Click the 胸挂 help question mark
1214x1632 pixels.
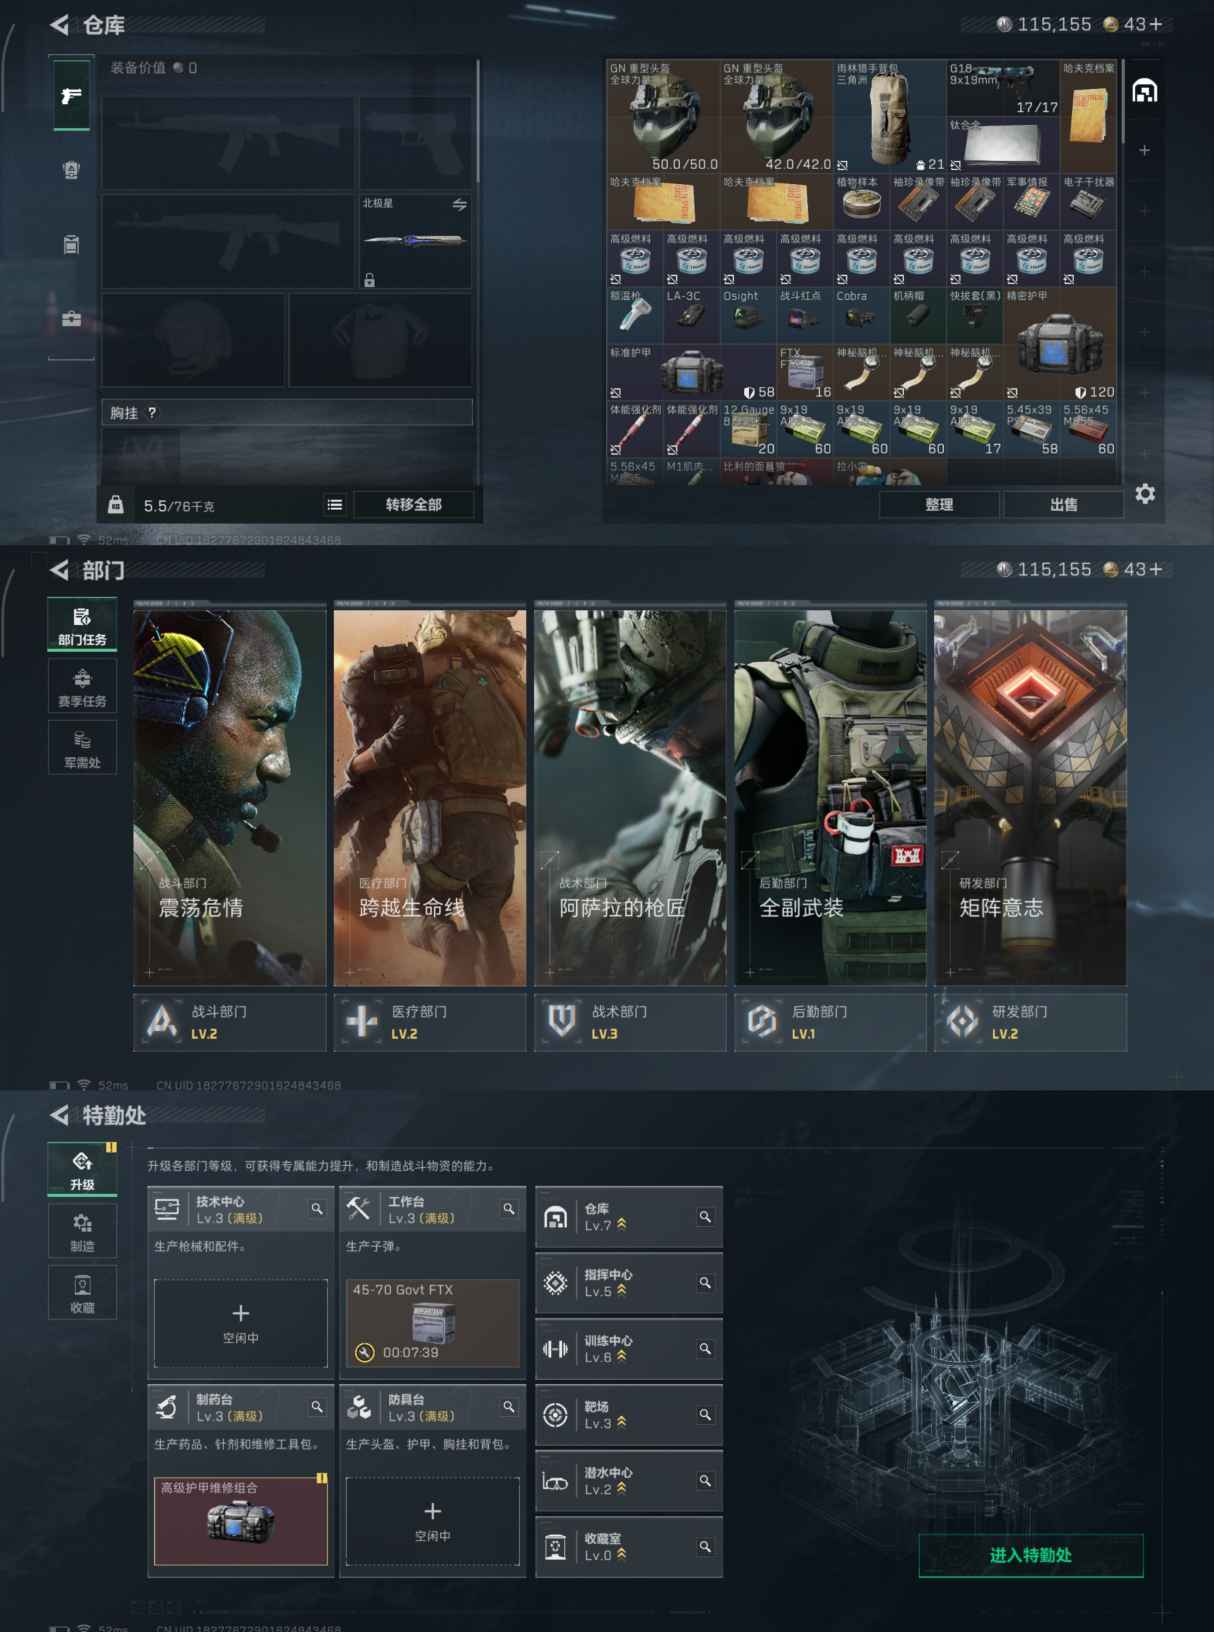(x=152, y=413)
